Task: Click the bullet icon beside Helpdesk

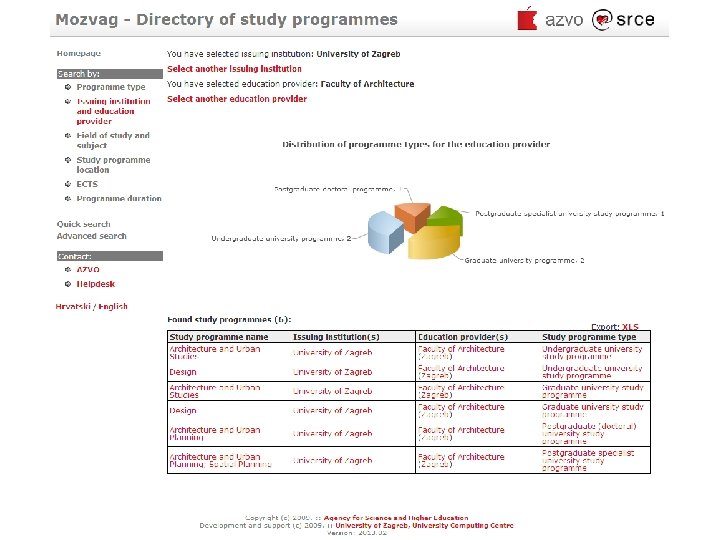Action: click(68, 284)
